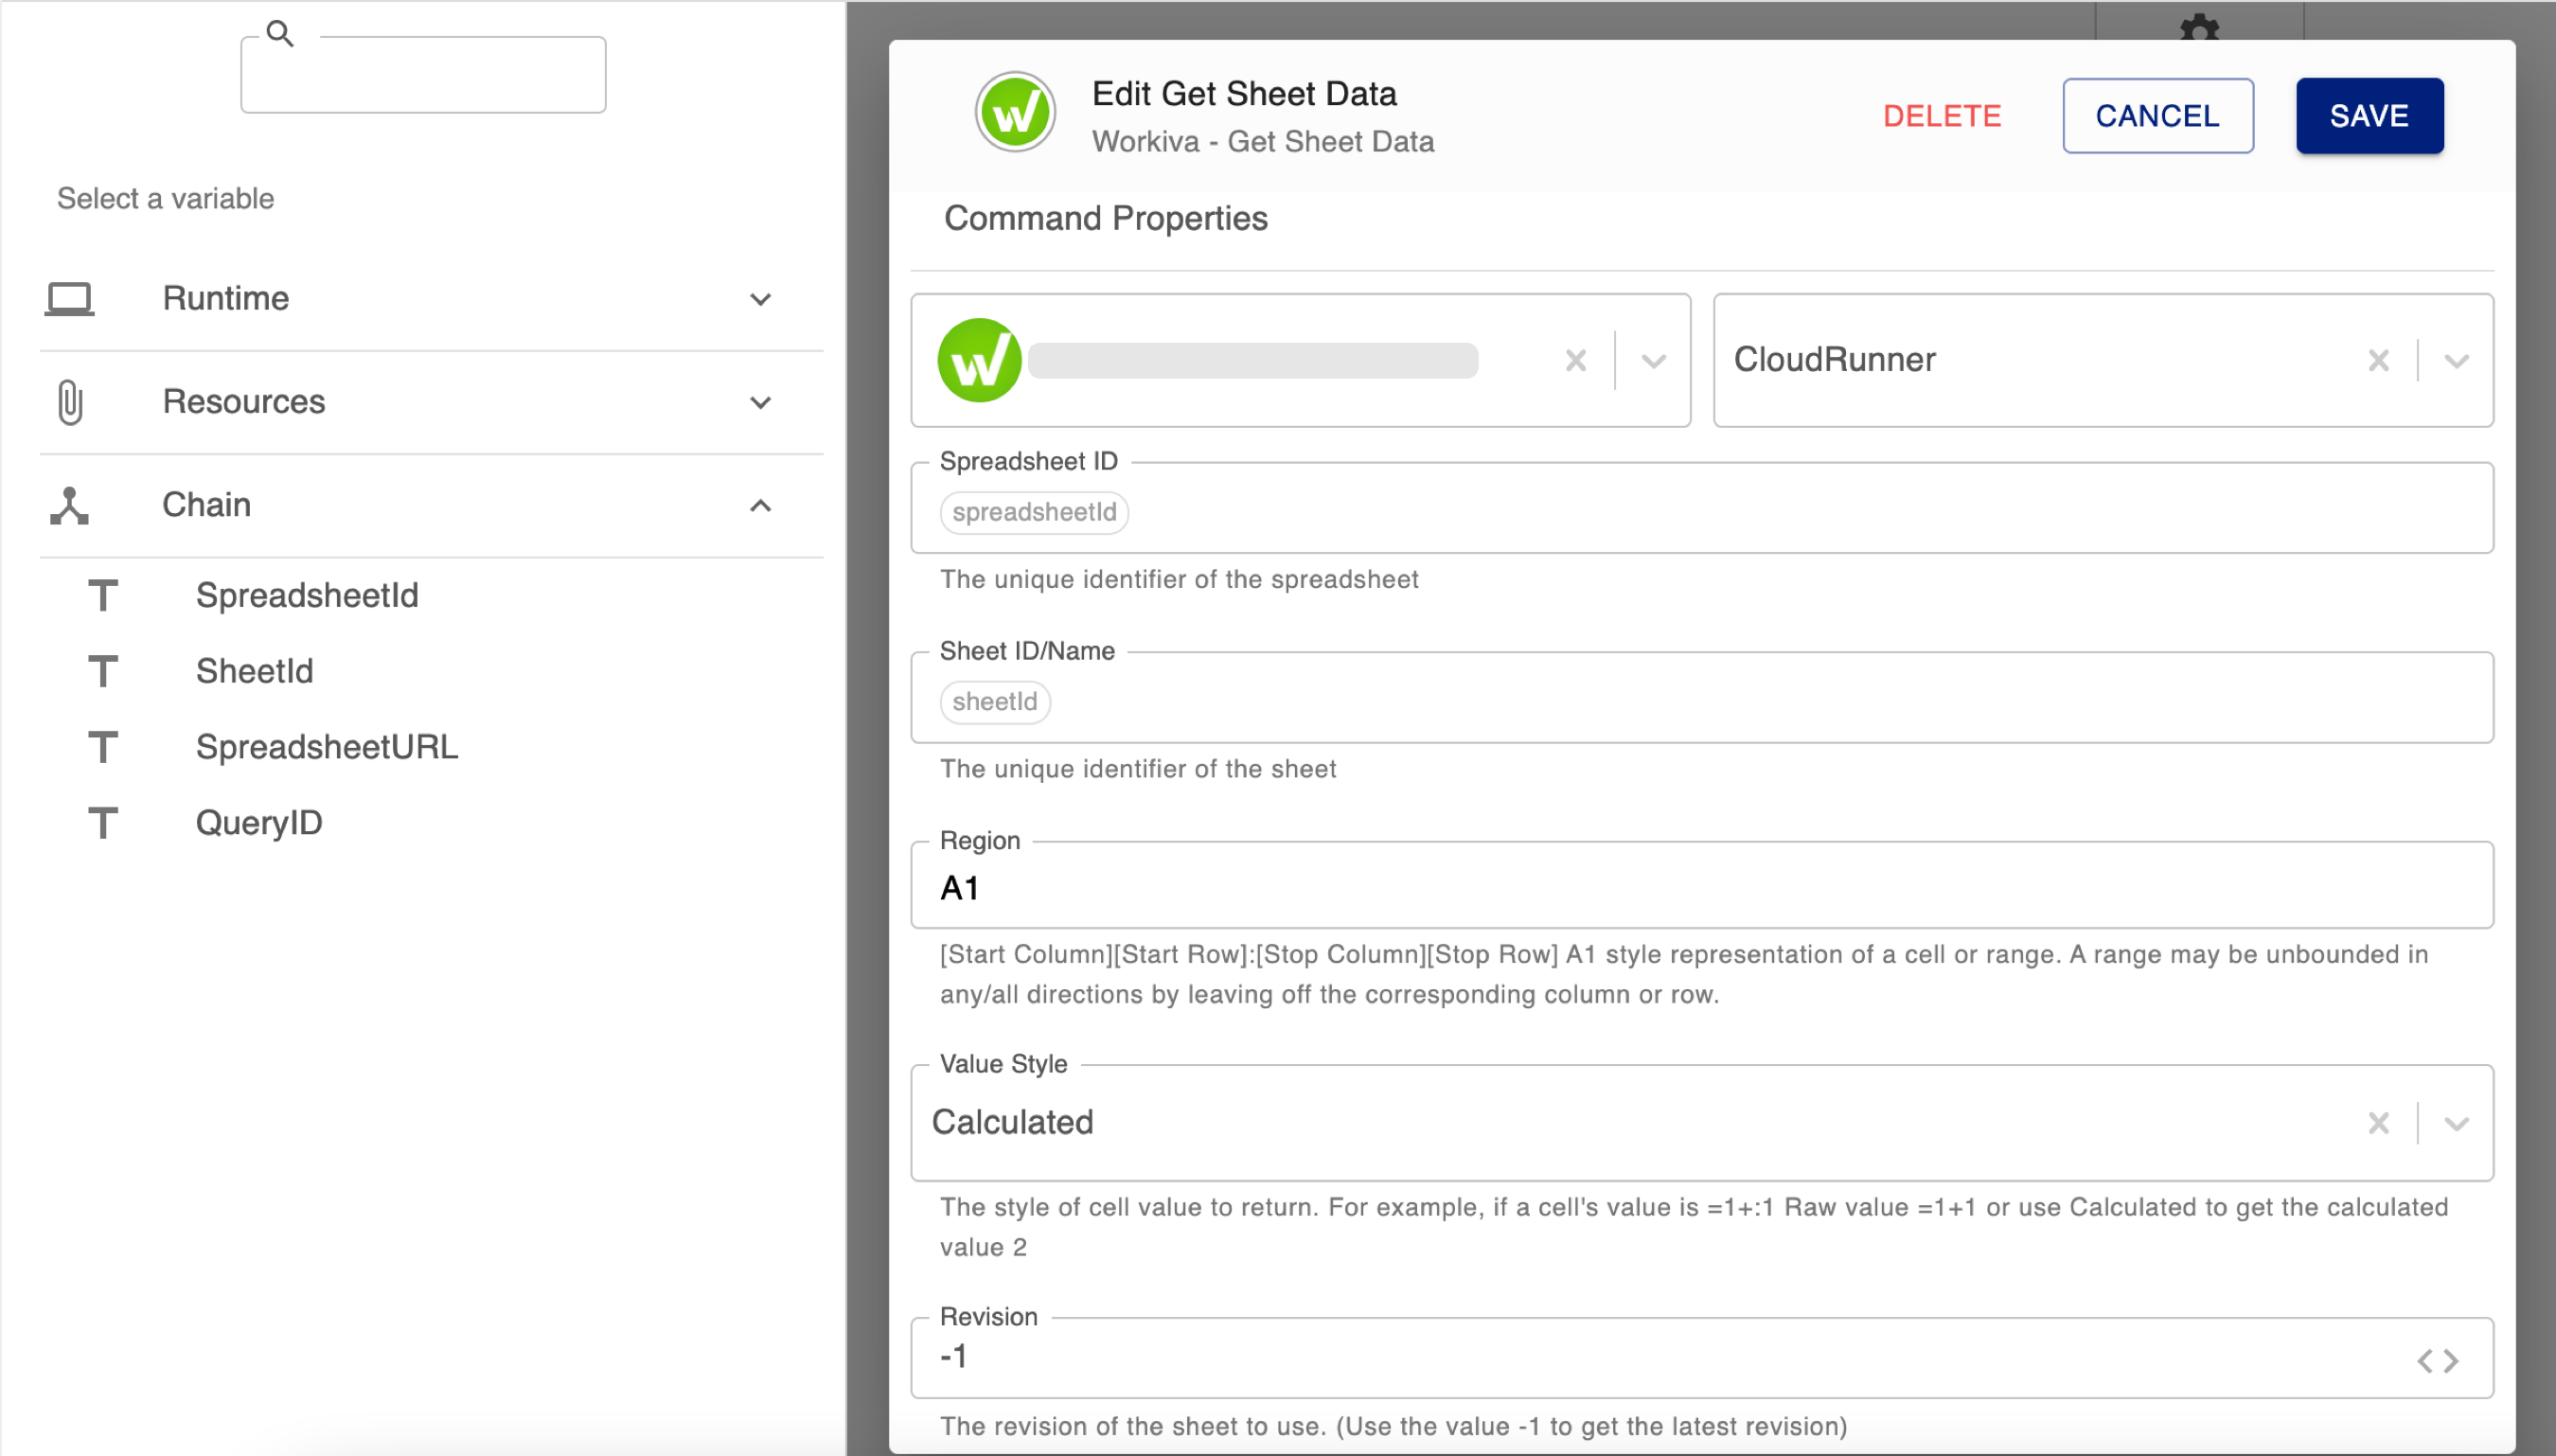Click the Revision code brackets icon

tap(2437, 1361)
